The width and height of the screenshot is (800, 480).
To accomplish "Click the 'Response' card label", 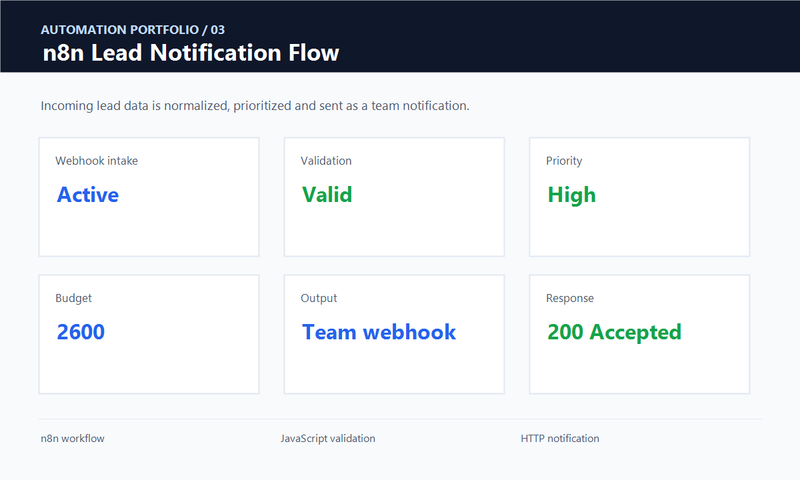I will click(570, 298).
